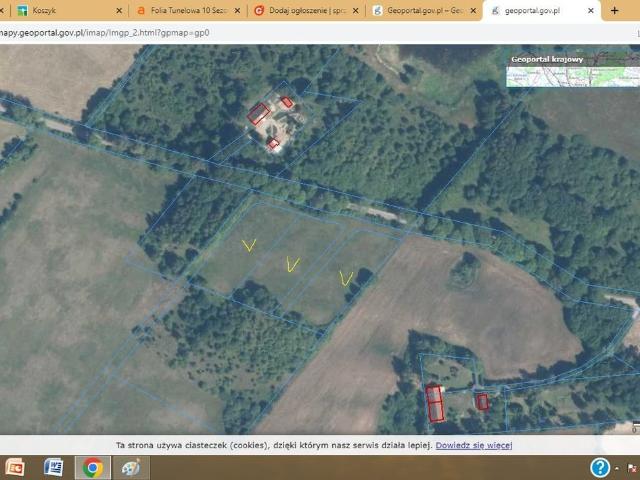The width and height of the screenshot is (640, 480).
Task: Select the large red building outline at the top
Action: [258, 113]
